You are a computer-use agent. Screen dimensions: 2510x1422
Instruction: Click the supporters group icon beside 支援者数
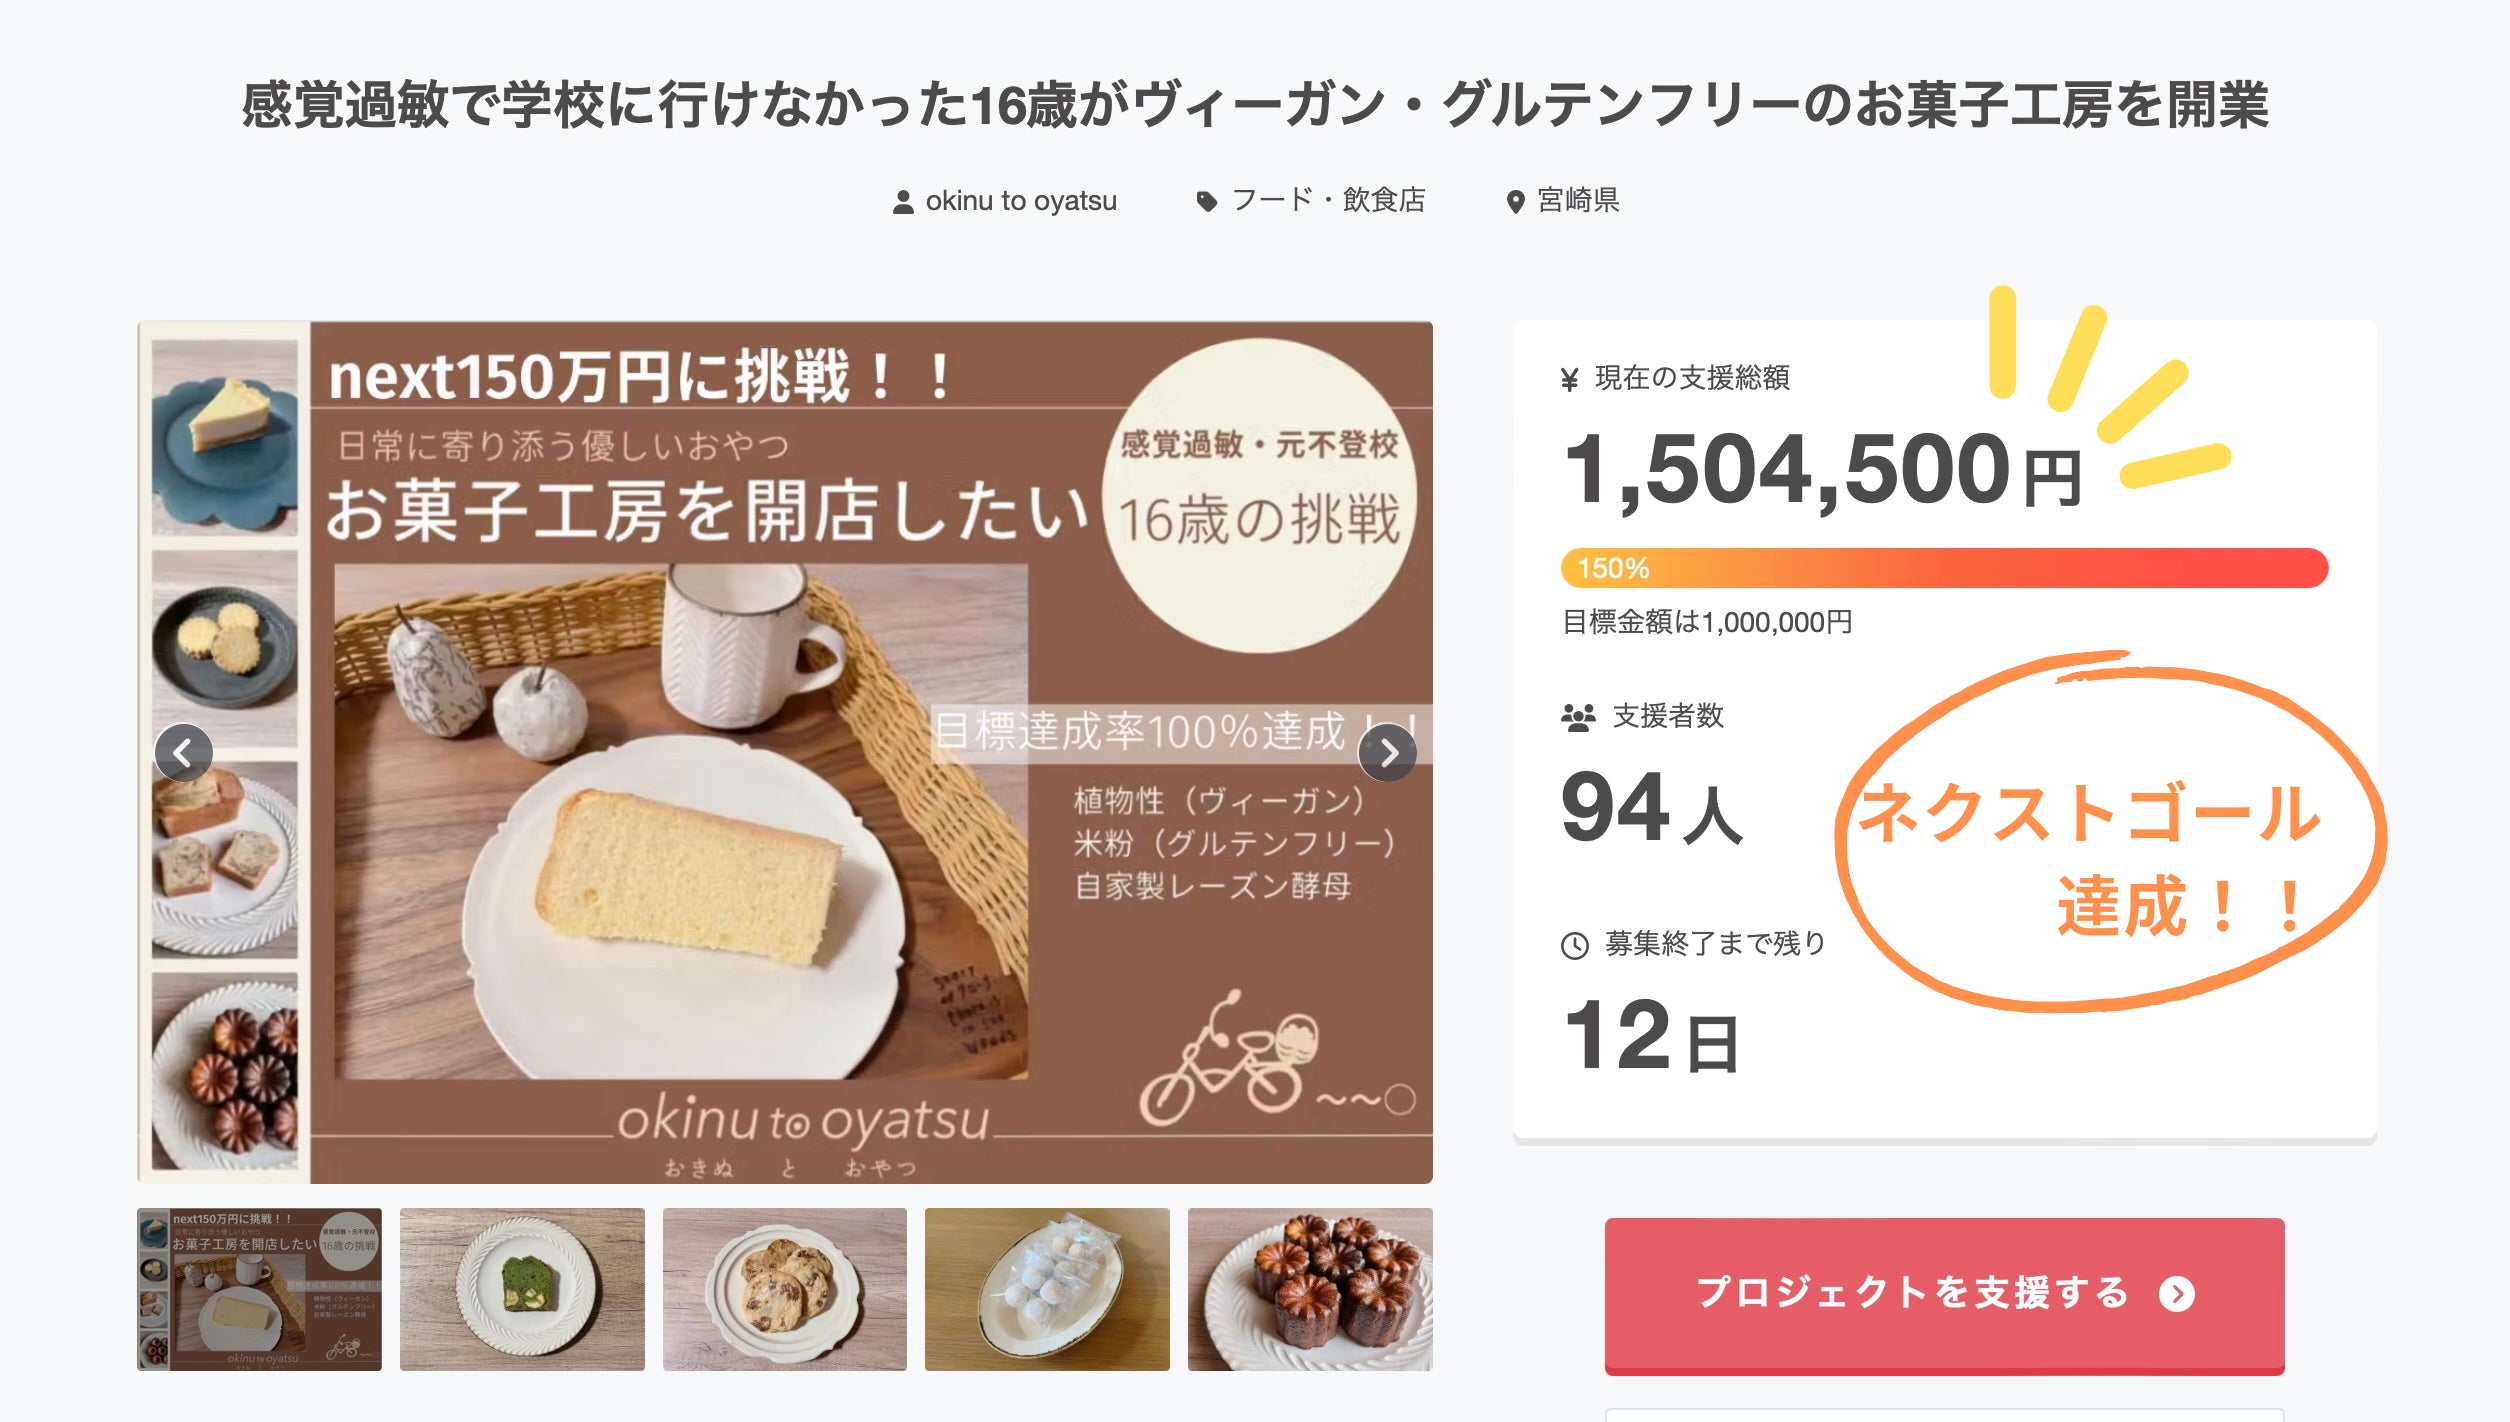tap(1578, 717)
